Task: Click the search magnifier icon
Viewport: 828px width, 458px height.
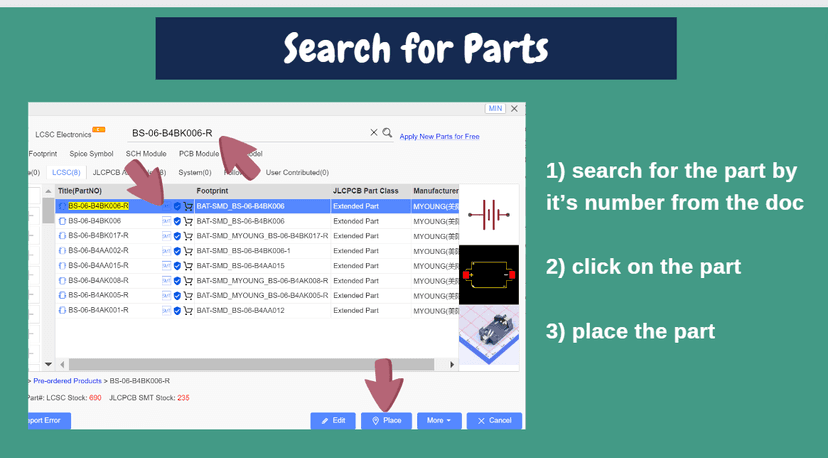Action: click(x=387, y=133)
